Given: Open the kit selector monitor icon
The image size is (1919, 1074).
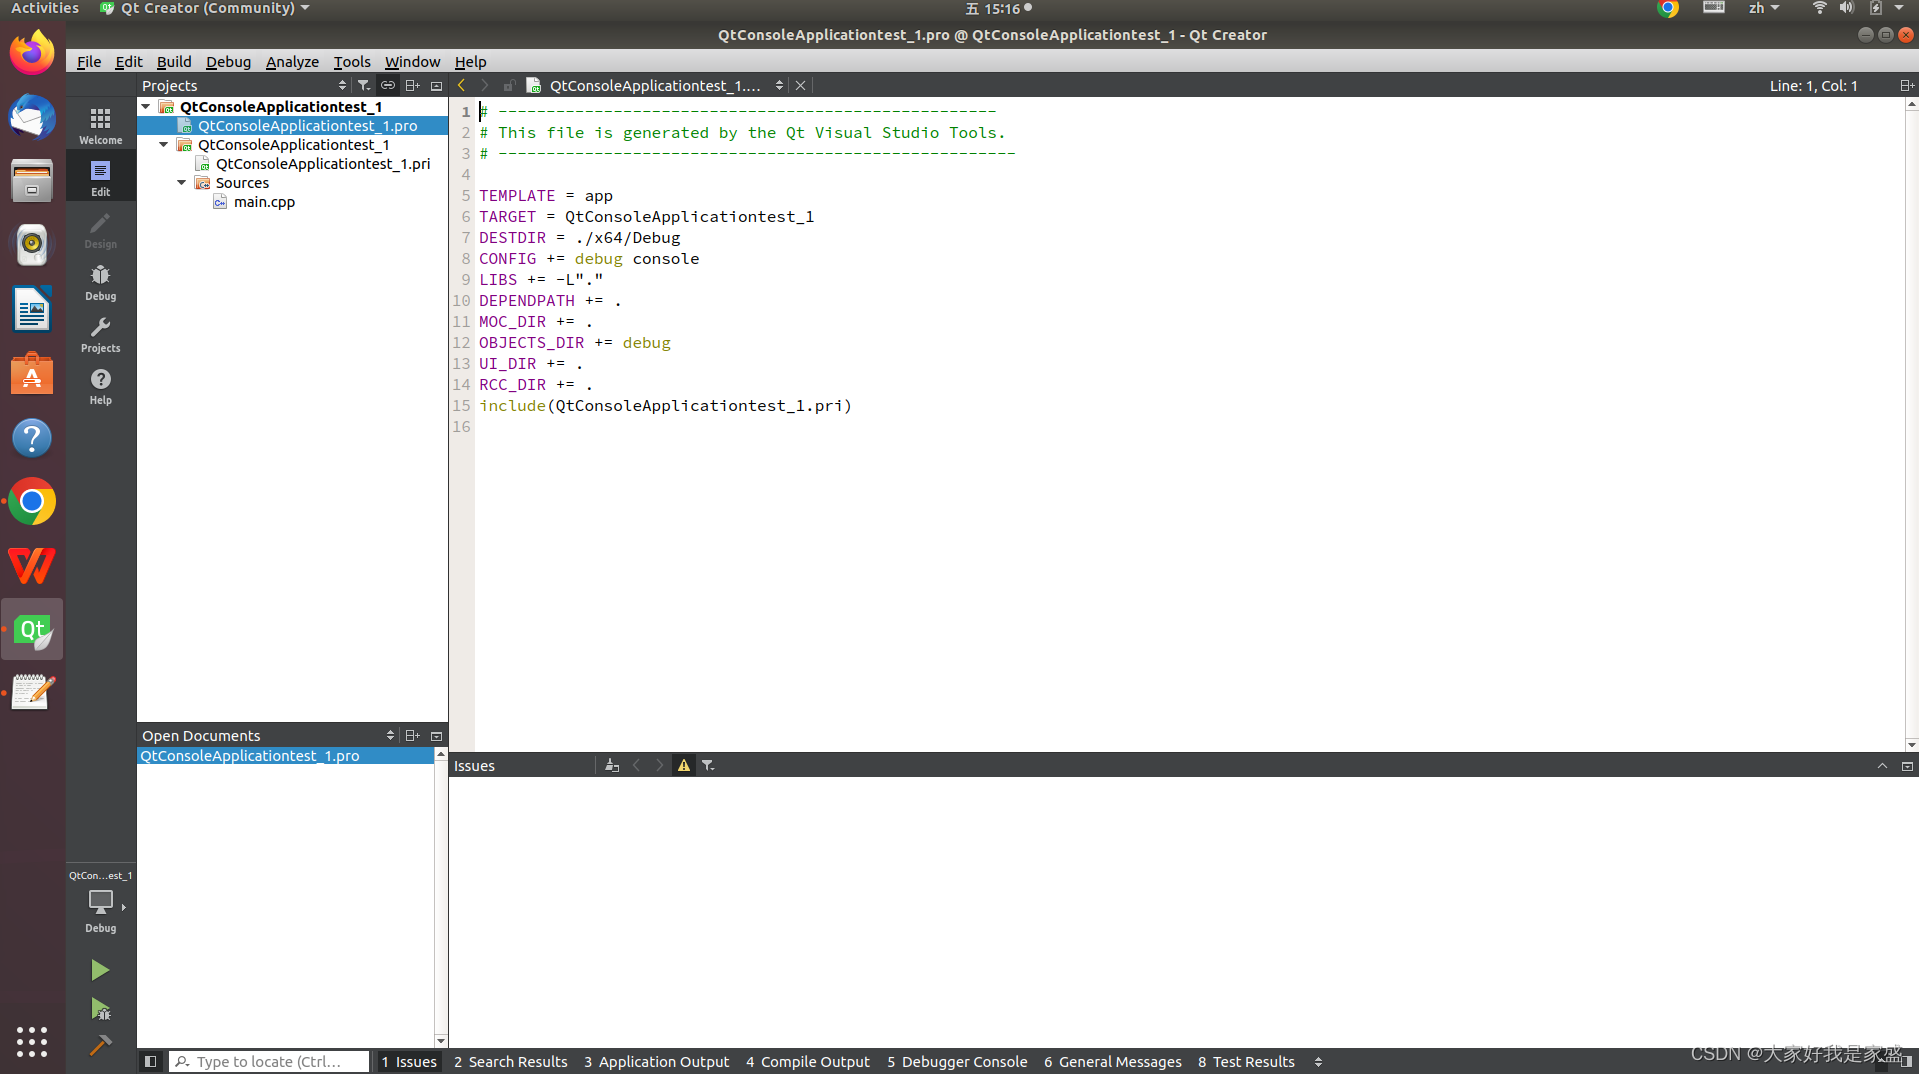Looking at the screenshot, I should point(101,902).
